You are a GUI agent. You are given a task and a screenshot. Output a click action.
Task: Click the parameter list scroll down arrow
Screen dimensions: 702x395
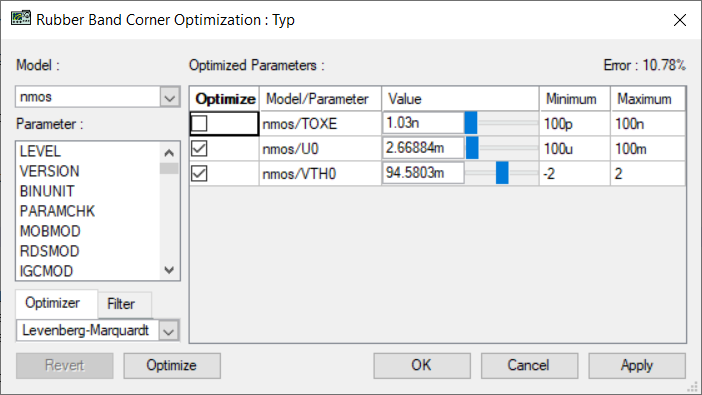pyautogui.click(x=169, y=270)
